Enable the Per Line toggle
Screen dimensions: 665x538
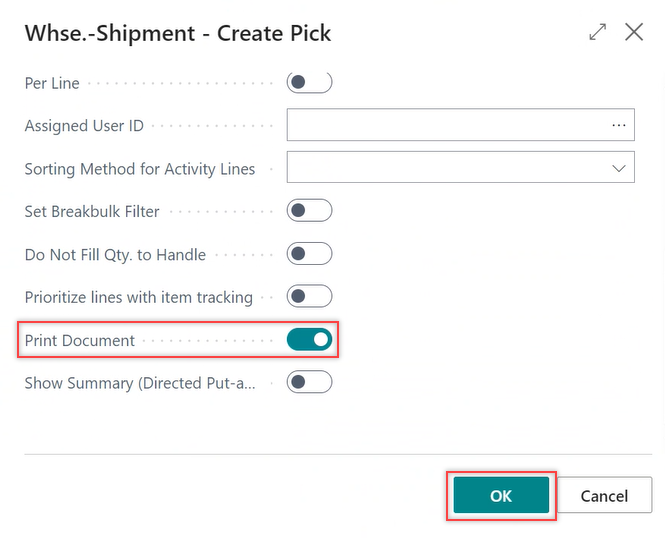click(309, 82)
